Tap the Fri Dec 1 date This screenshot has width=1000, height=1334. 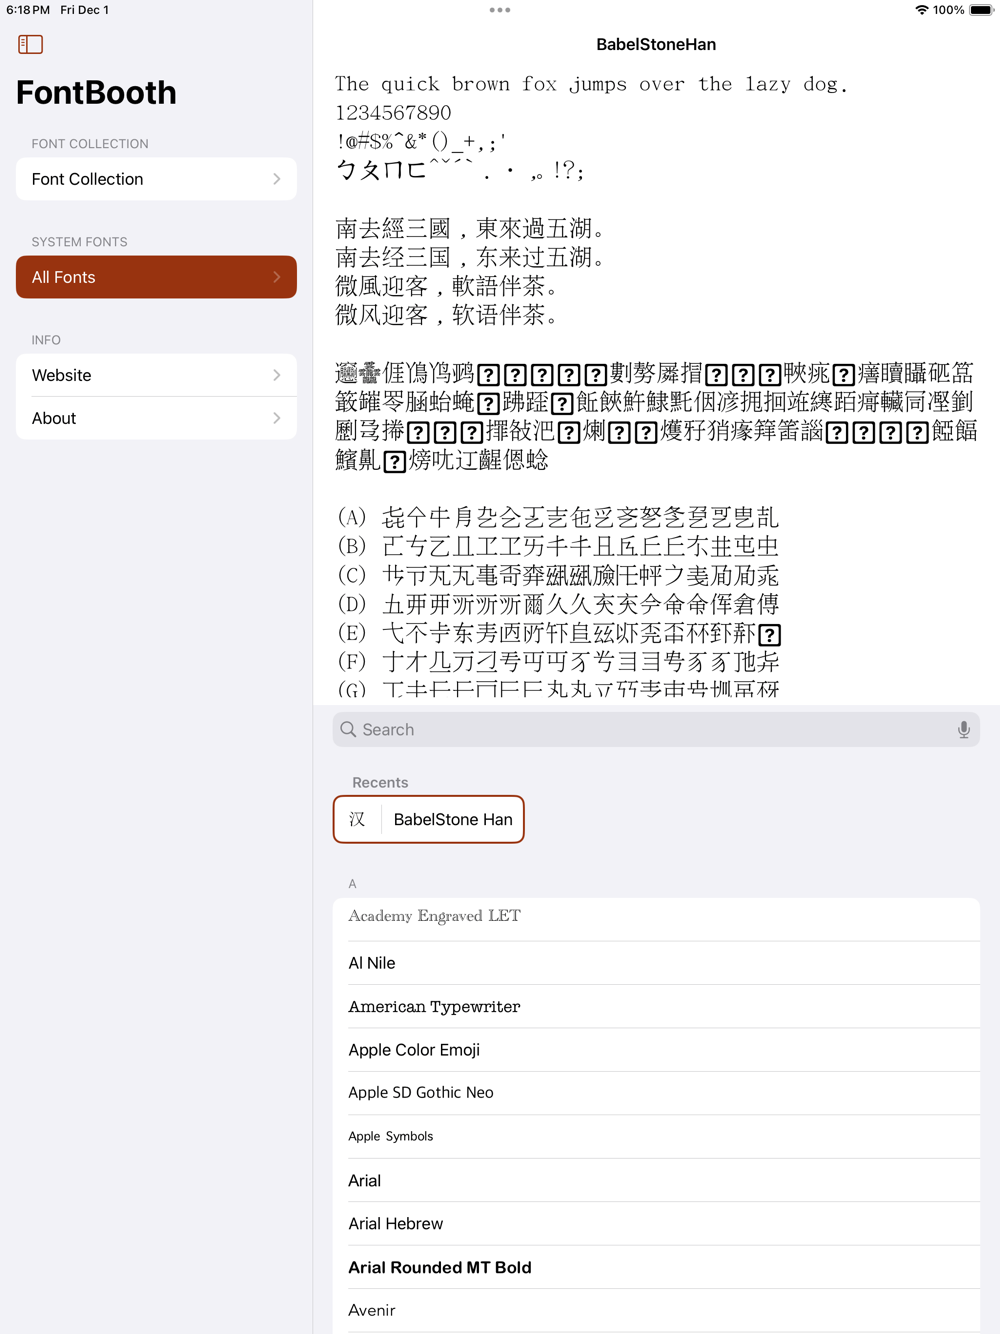[x=85, y=10]
